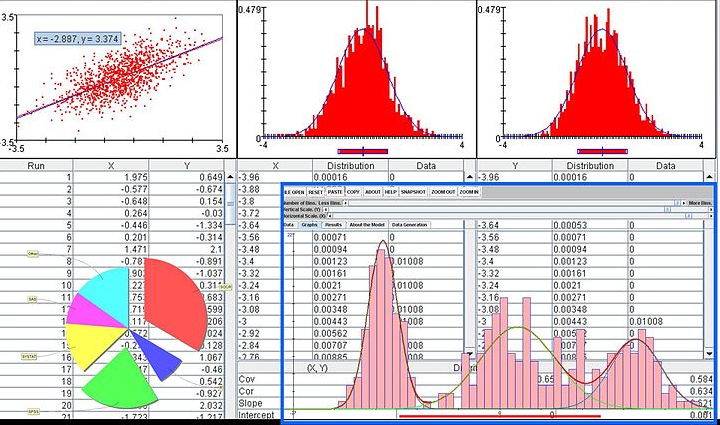Click the Horizontal Scale left arrow
The width and height of the screenshot is (720, 425).
330,216
